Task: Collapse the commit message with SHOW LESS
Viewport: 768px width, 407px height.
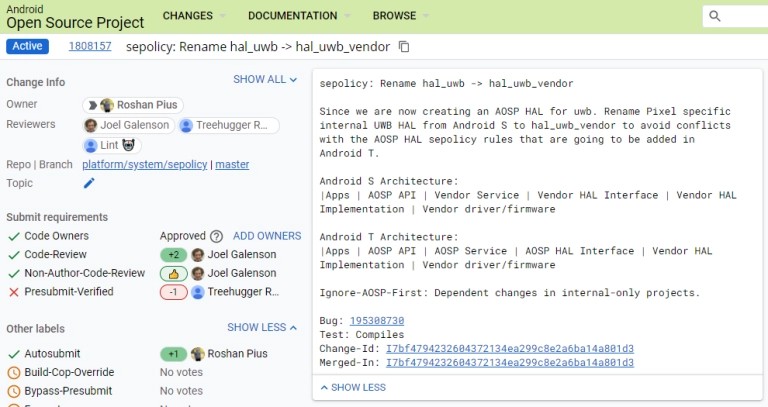Action: point(353,387)
